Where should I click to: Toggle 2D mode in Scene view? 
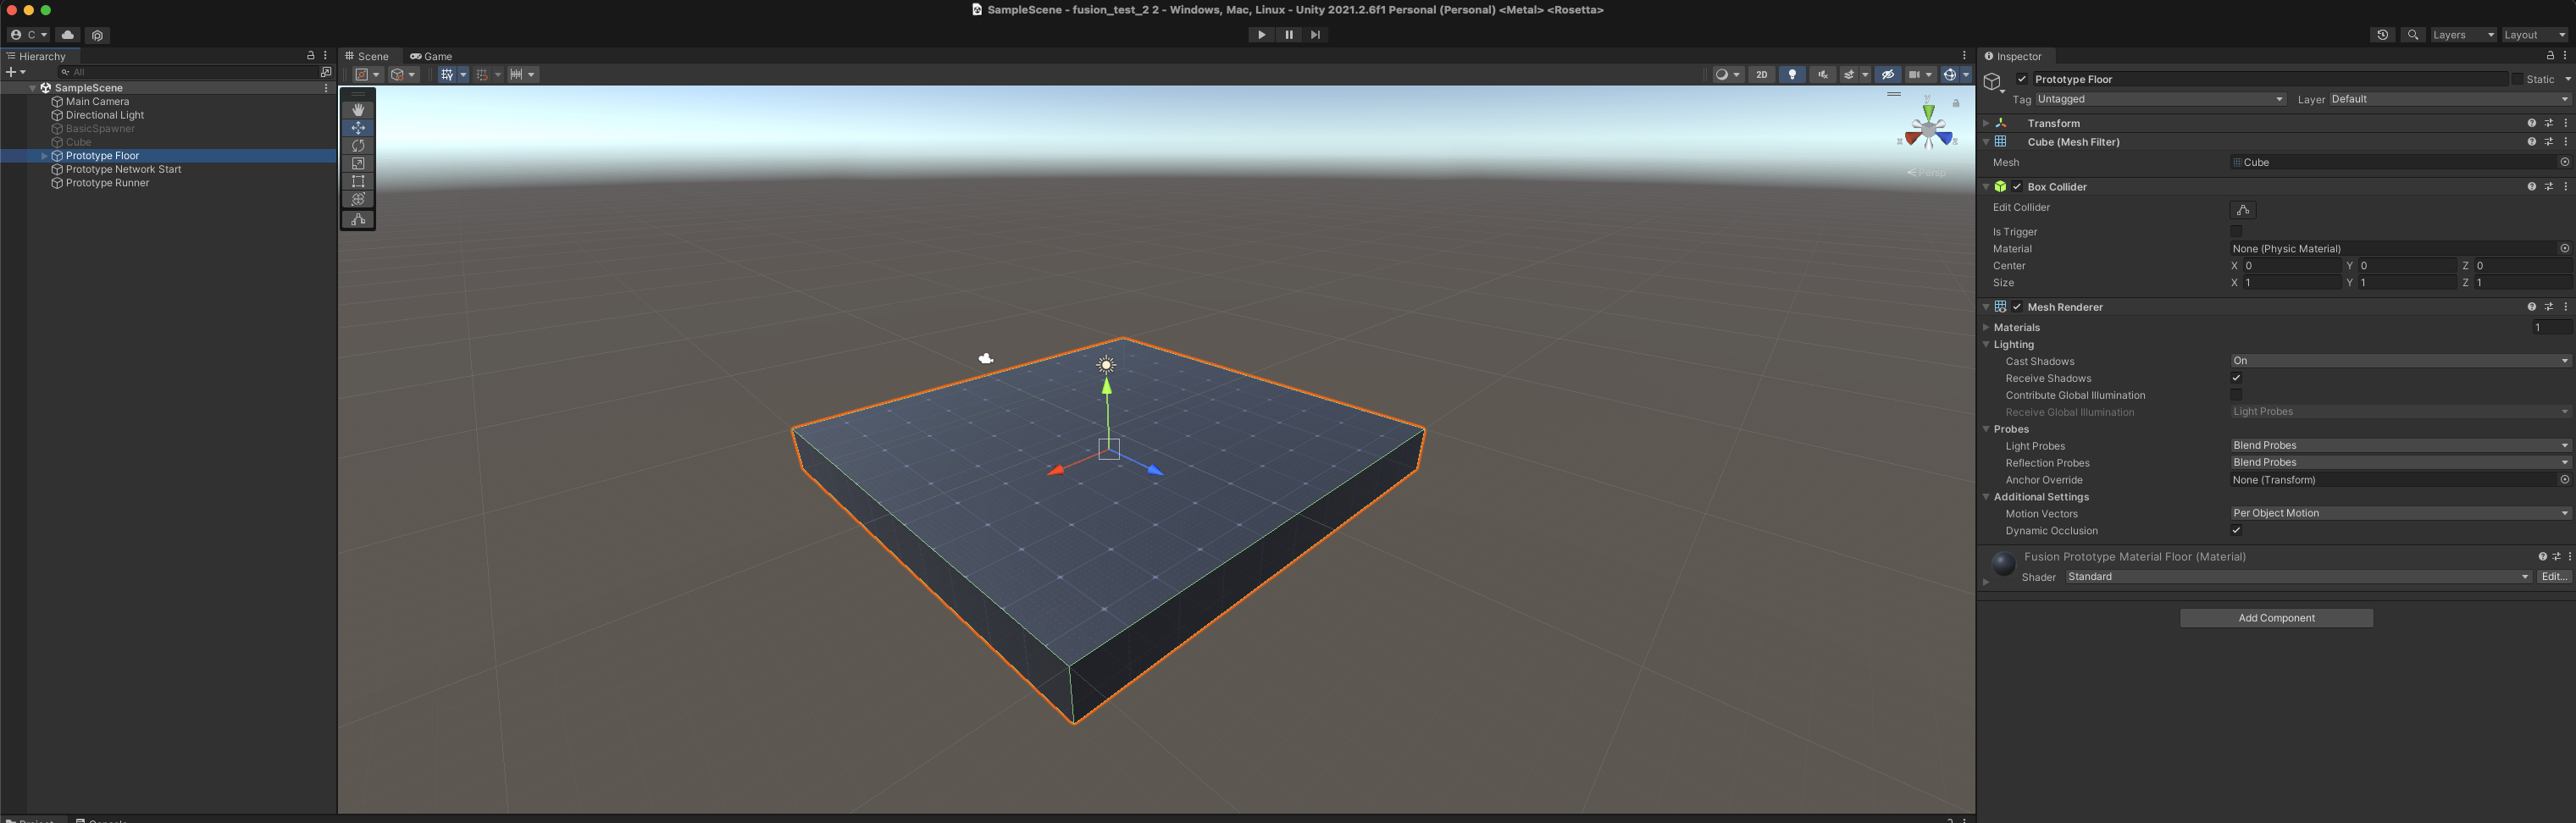[1762, 74]
